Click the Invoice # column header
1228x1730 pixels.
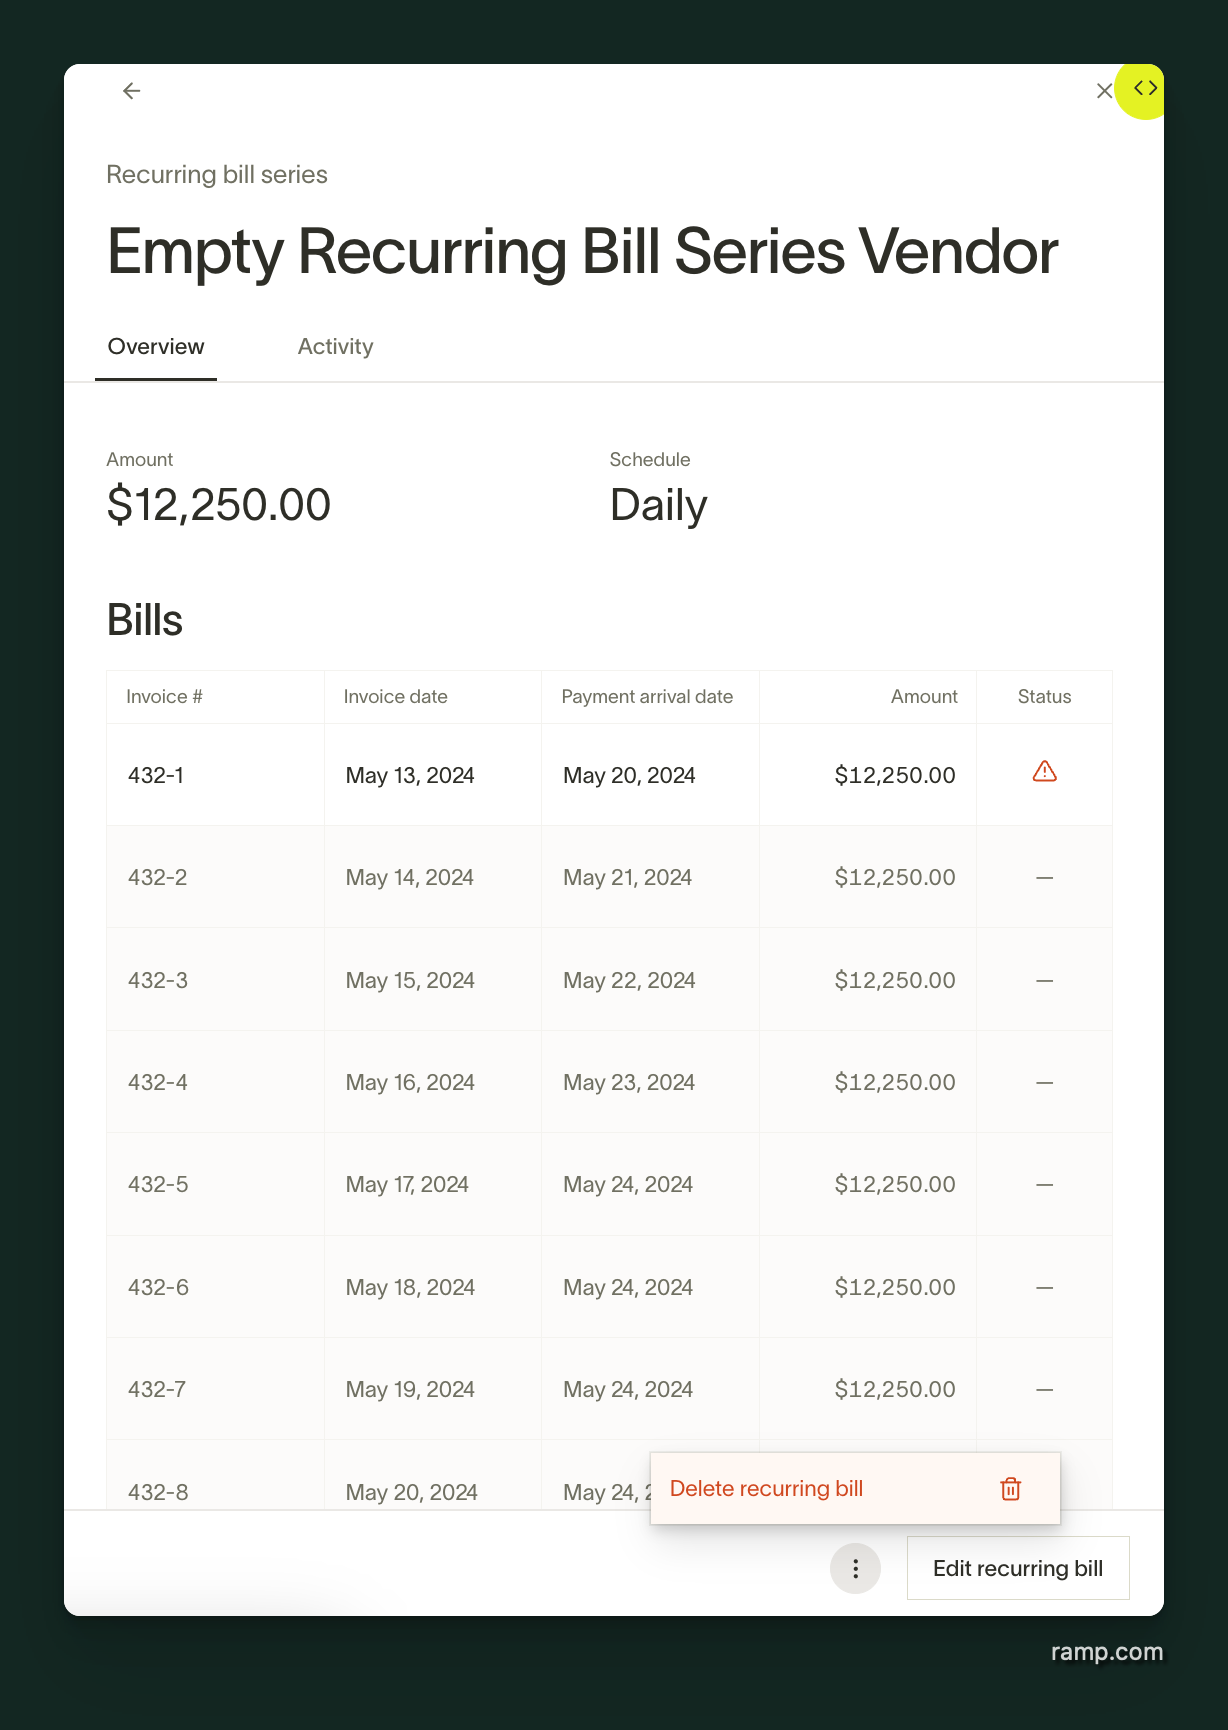tap(164, 697)
